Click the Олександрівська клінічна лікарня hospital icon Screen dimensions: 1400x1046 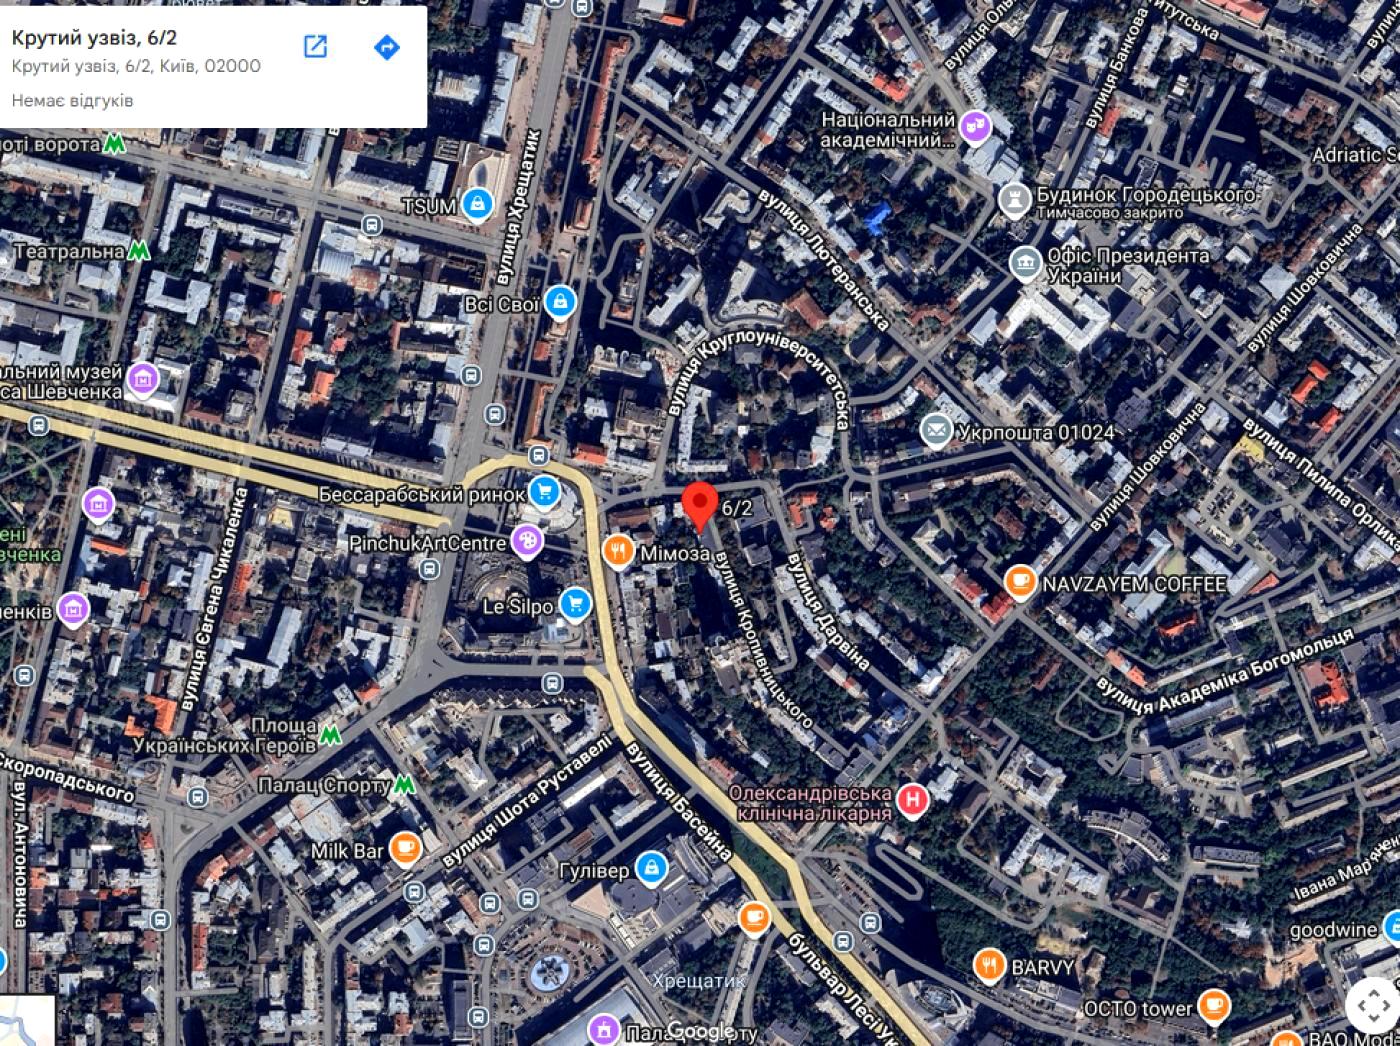[x=912, y=800]
